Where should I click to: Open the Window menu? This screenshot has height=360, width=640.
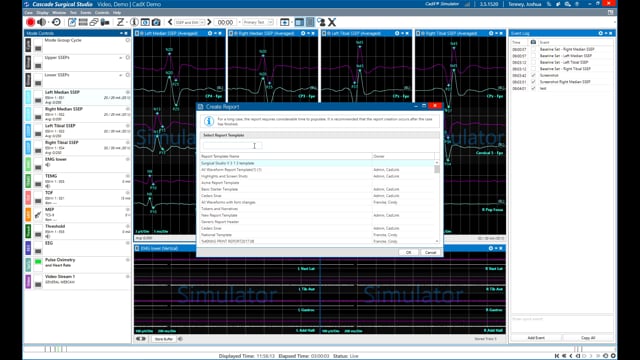[x=59, y=13]
